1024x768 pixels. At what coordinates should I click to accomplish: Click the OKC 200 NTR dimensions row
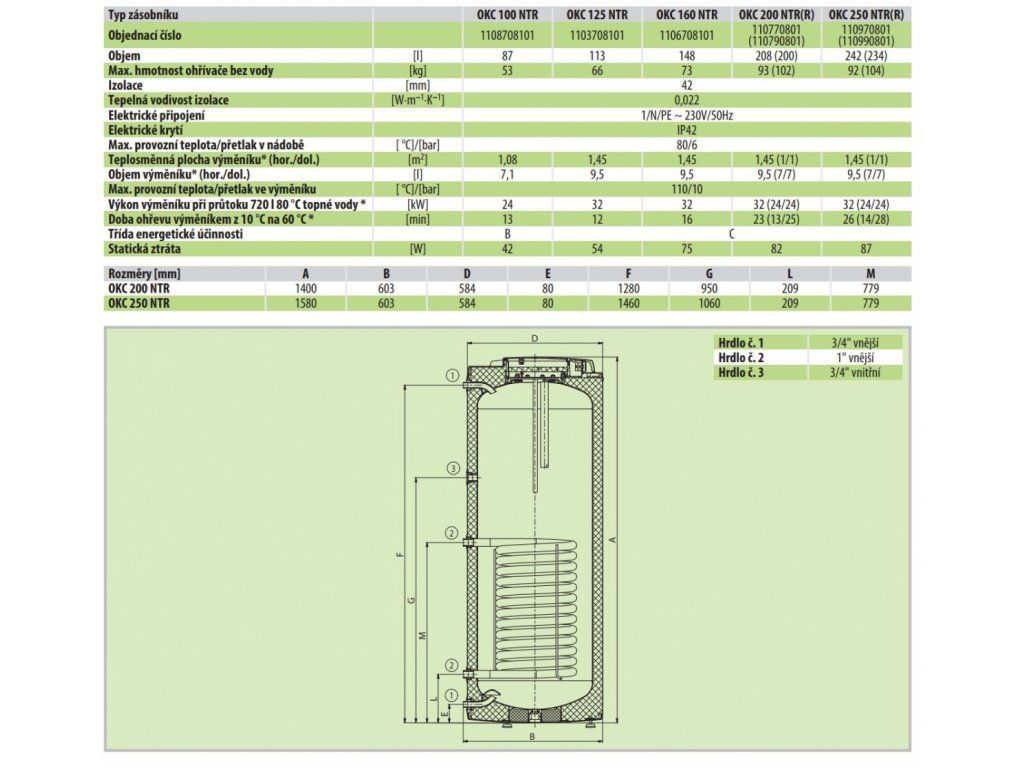click(x=507, y=288)
